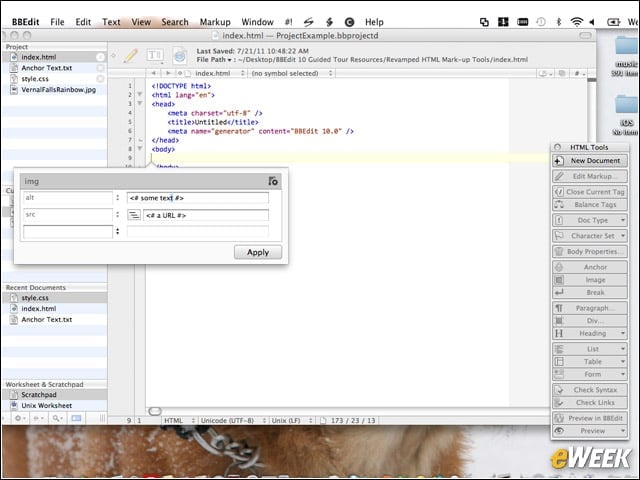640x480 pixels.
Task: Insert an Anchor tag
Action: (x=590, y=267)
